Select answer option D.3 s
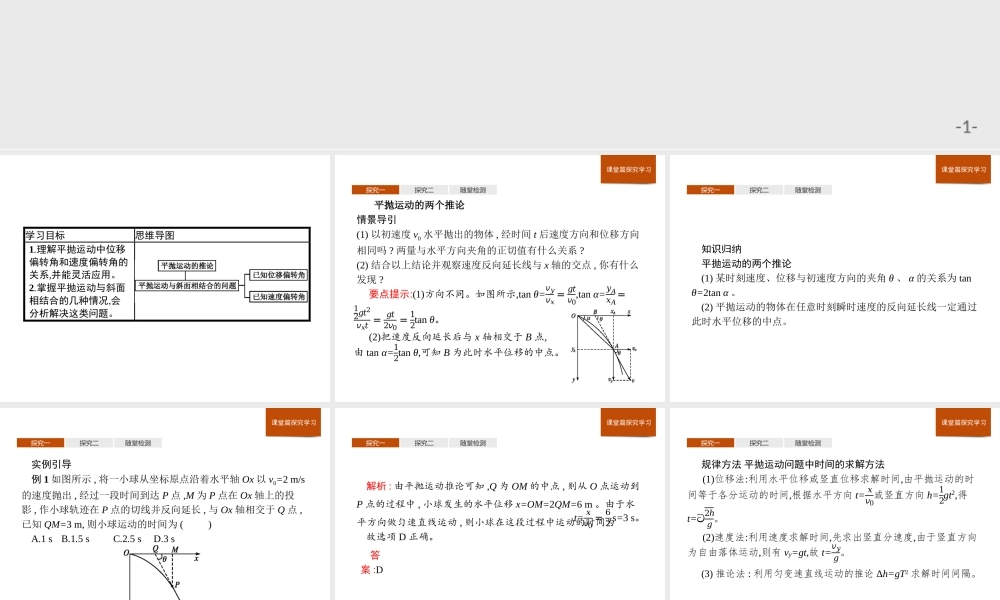 pyautogui.click(x=164, y=538)
